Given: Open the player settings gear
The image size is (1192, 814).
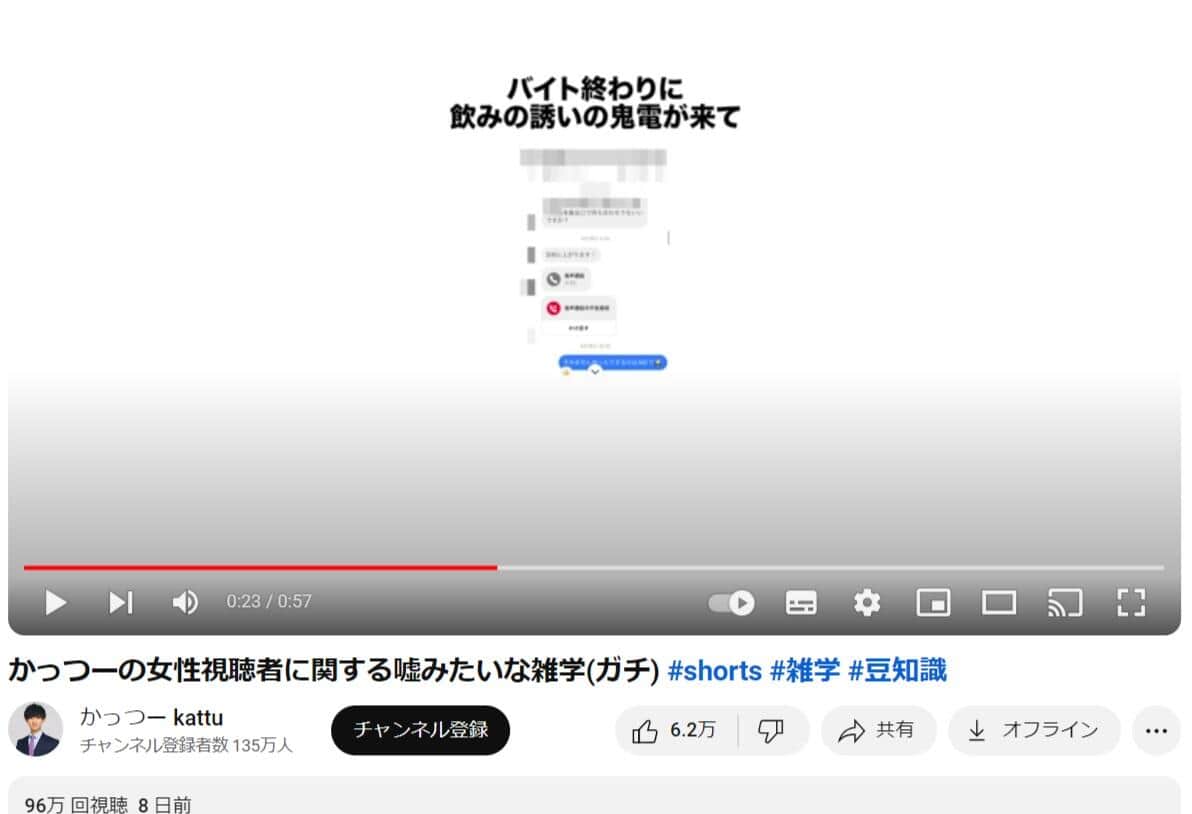Looking at the screenshot, I should coord(866,602).
